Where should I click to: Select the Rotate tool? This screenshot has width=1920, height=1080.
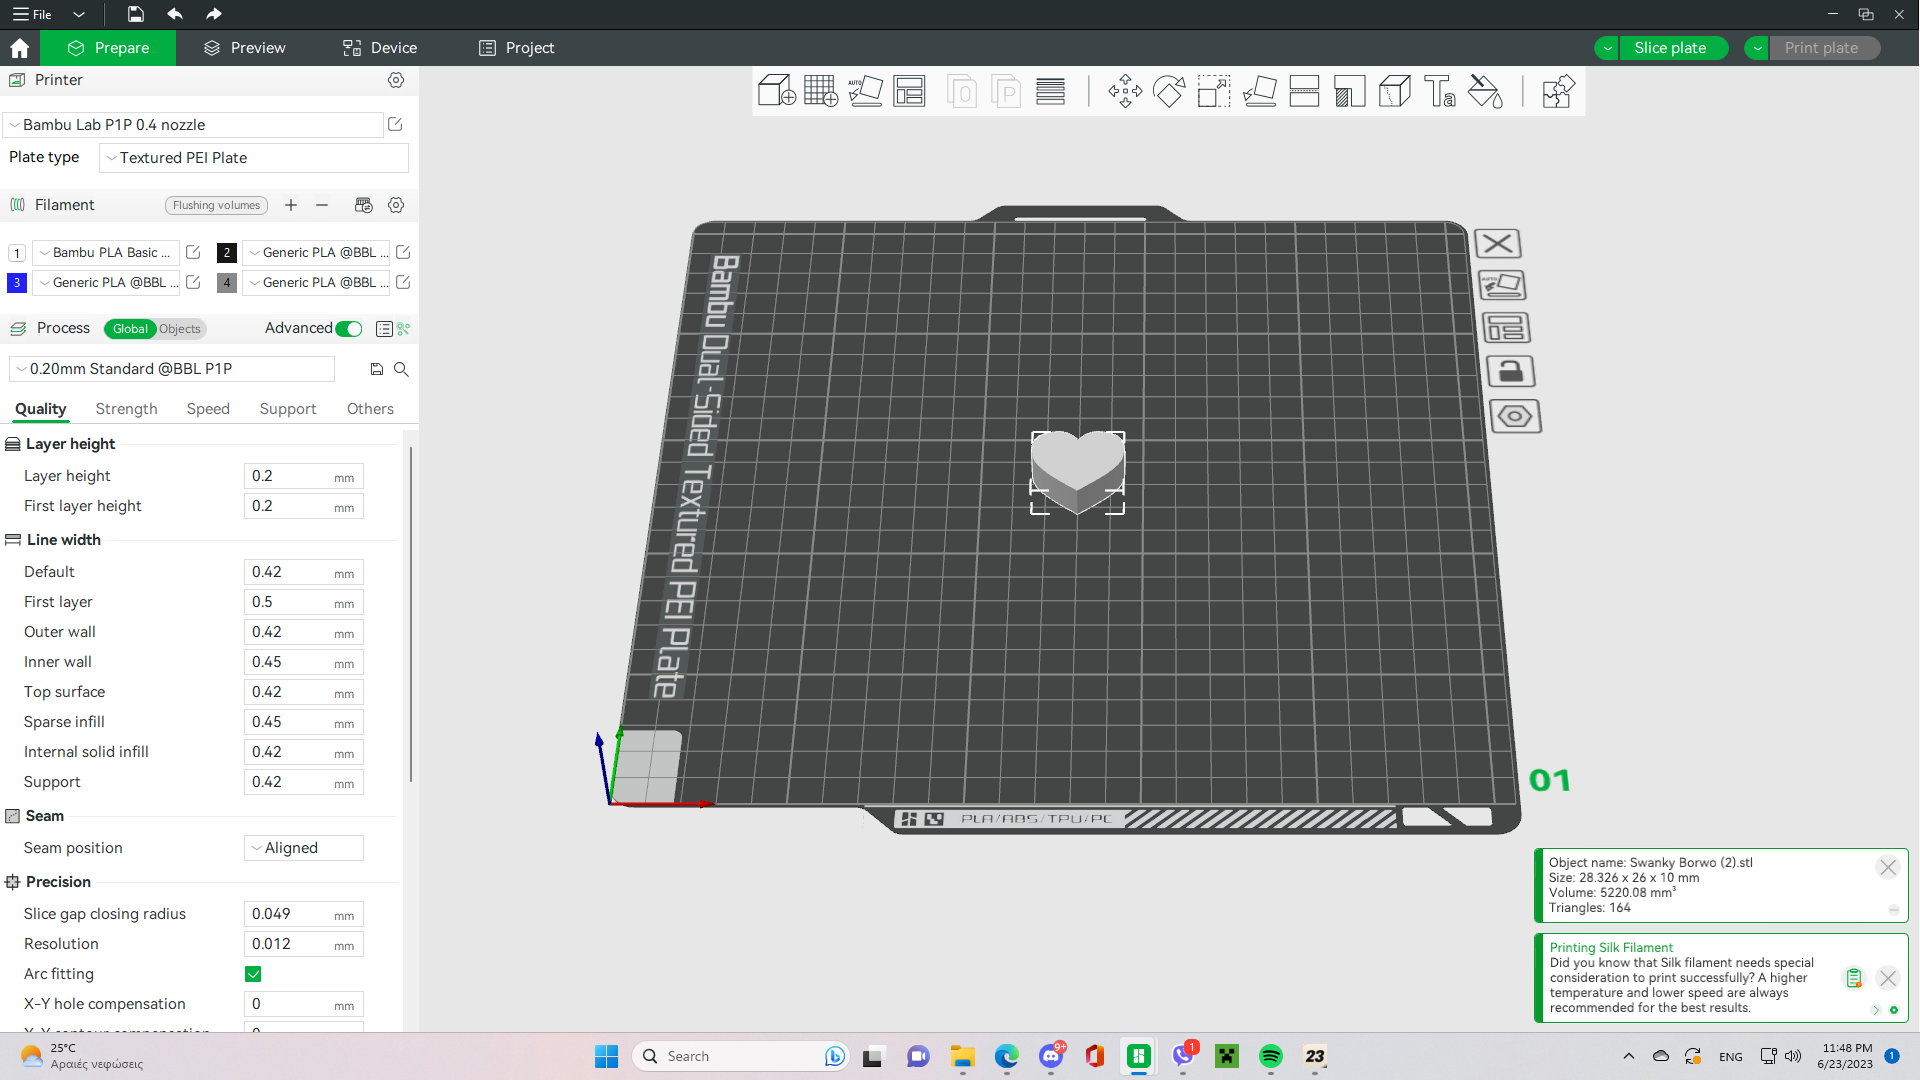[x=1169, y=91]
